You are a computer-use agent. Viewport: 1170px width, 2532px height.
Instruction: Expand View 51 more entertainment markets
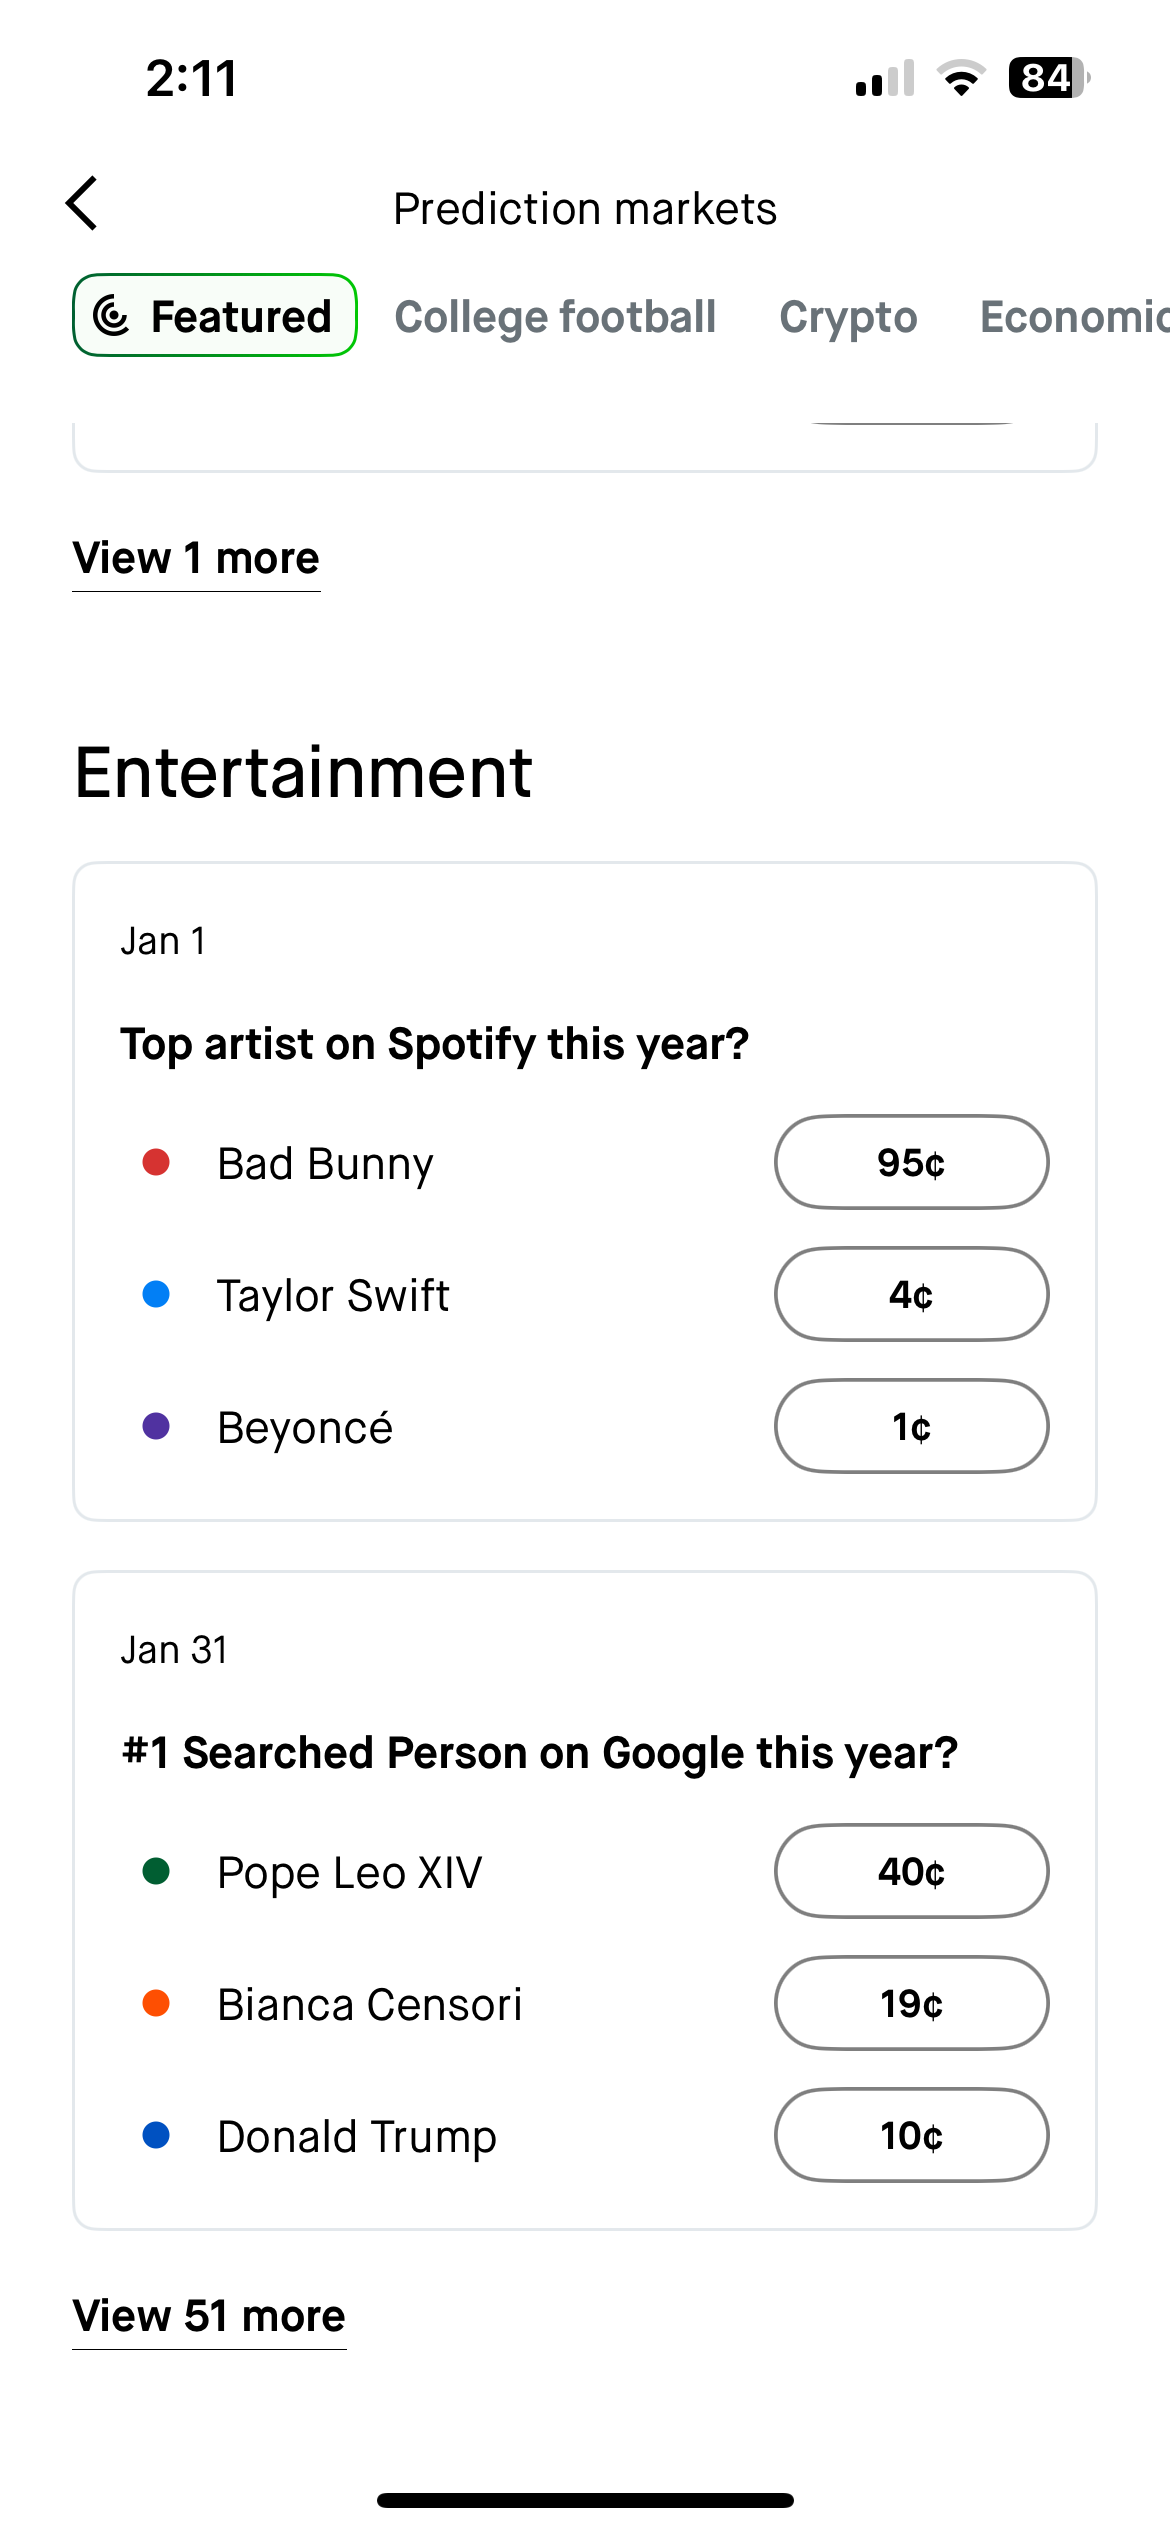(209, 2316)
